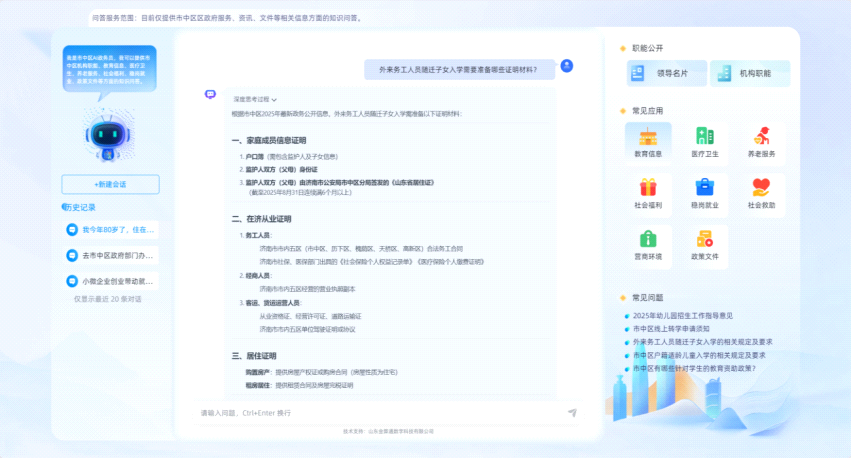Open the 政策文件 icon
Image resolution: width=852 pixels, height=459 pixels.
pos(705,240)
